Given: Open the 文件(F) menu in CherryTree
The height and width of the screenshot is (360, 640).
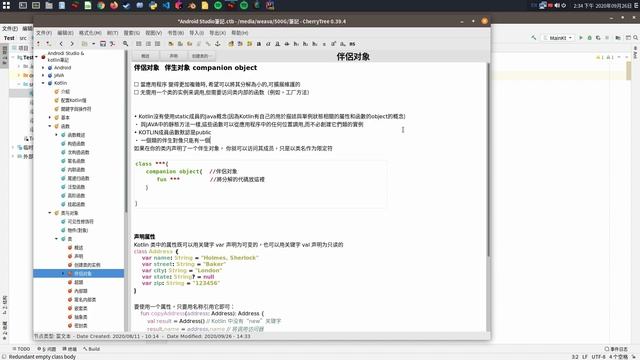Looking at the screenshot, I should click(x=44, y=33).
